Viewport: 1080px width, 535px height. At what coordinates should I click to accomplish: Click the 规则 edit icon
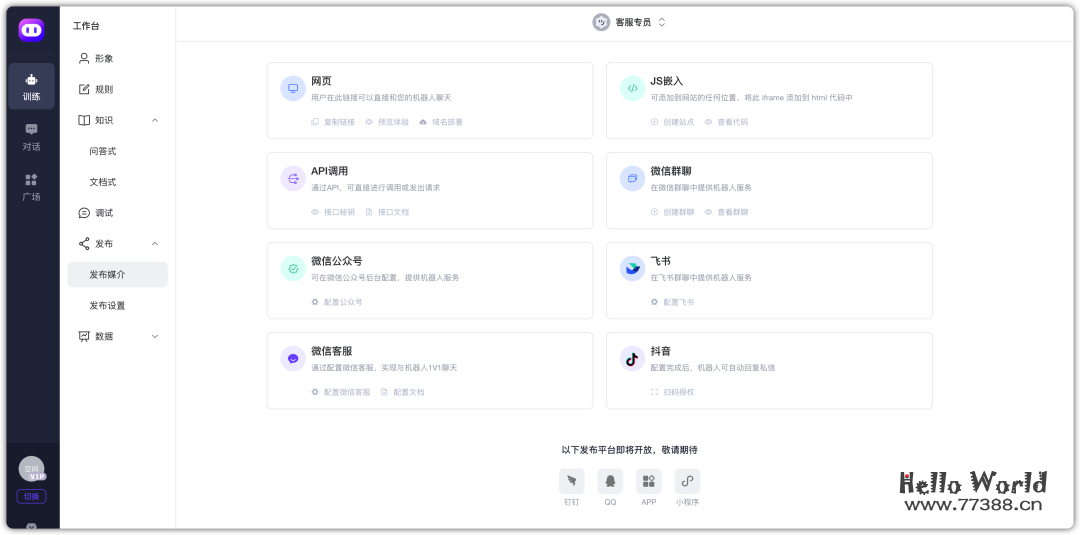point(84,90)
